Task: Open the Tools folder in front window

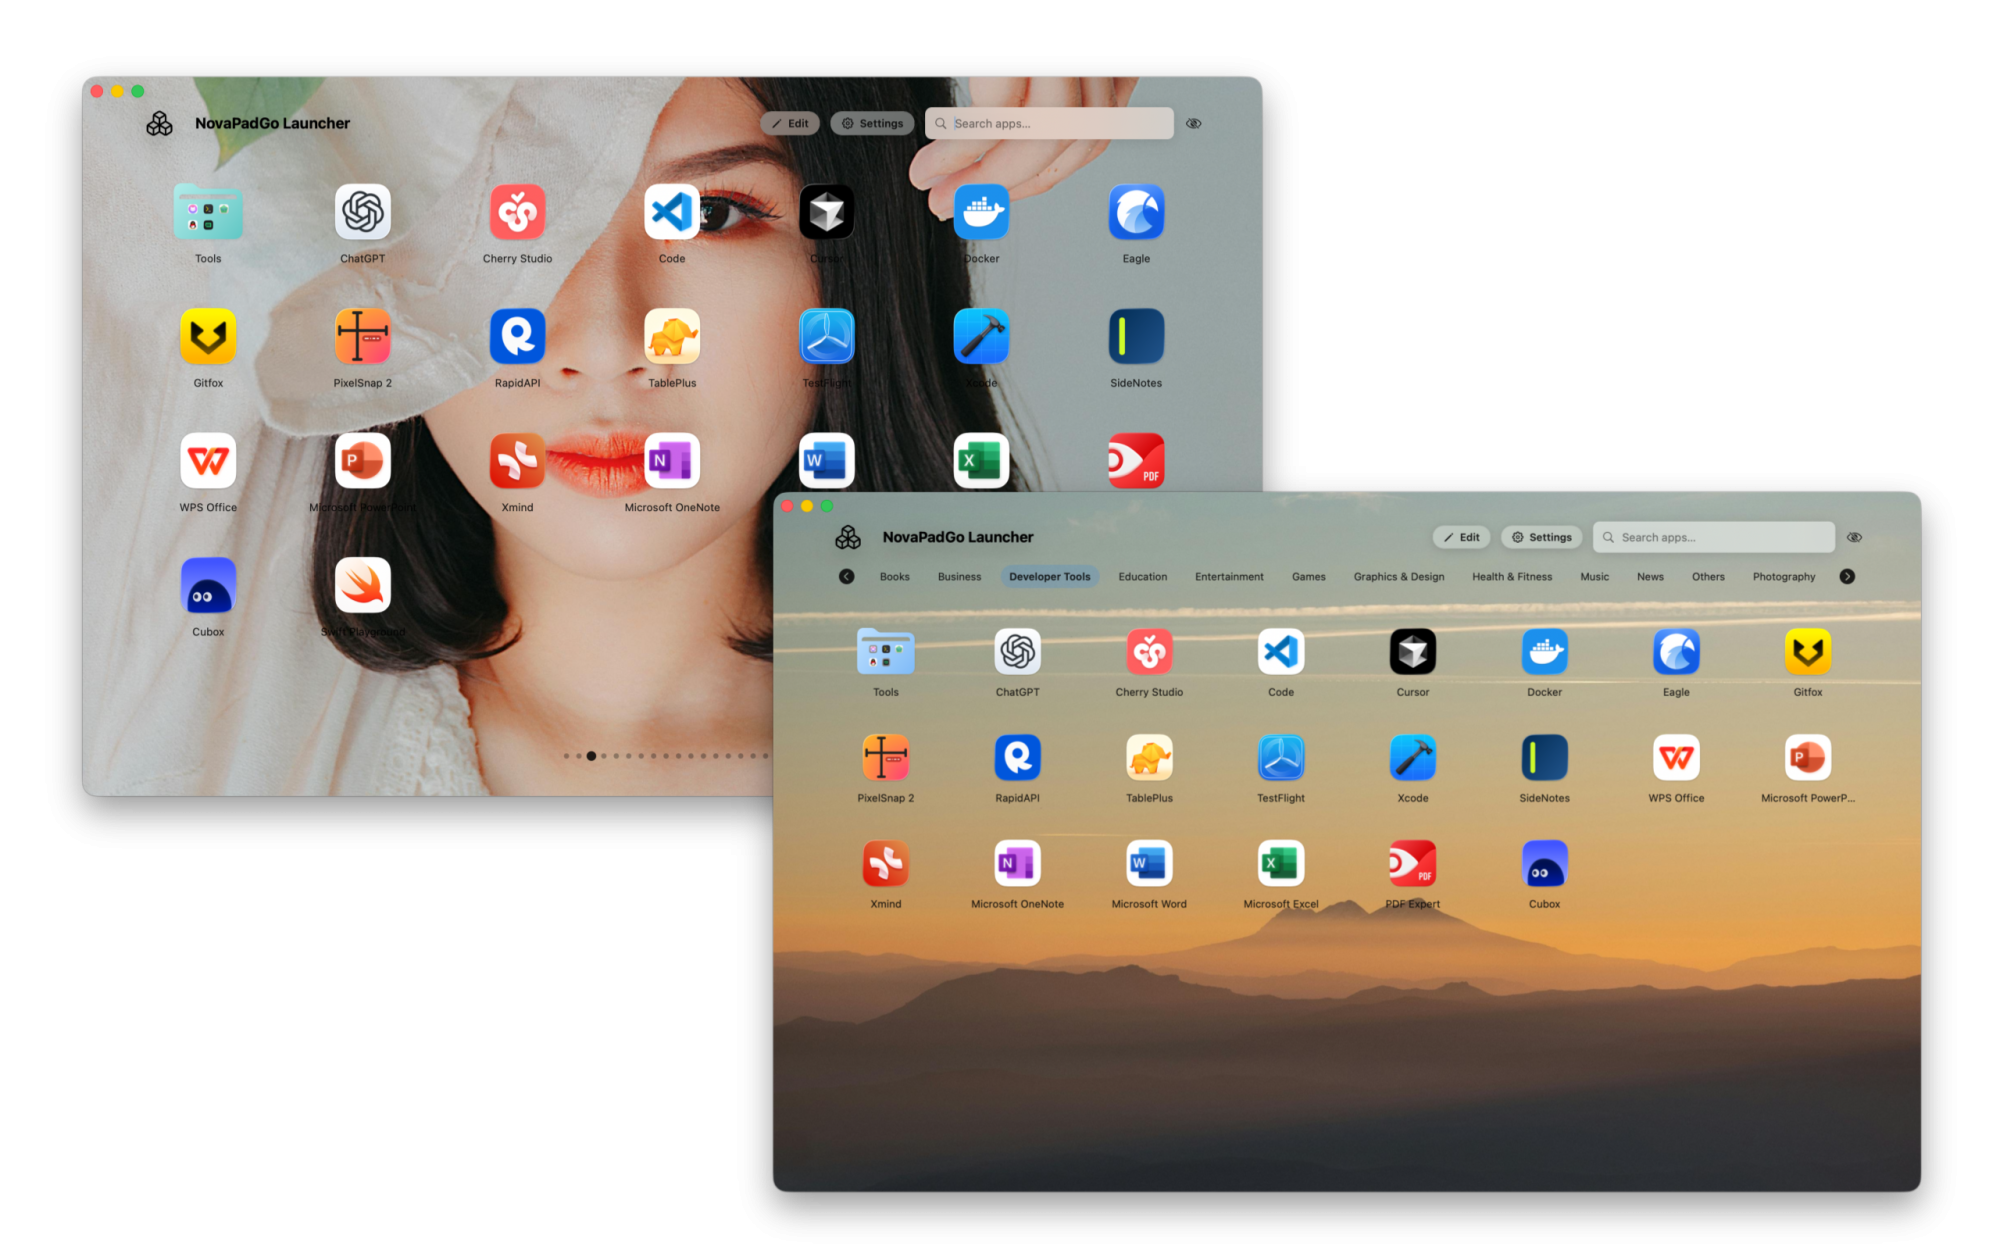Action: click(x=885, y=653)
